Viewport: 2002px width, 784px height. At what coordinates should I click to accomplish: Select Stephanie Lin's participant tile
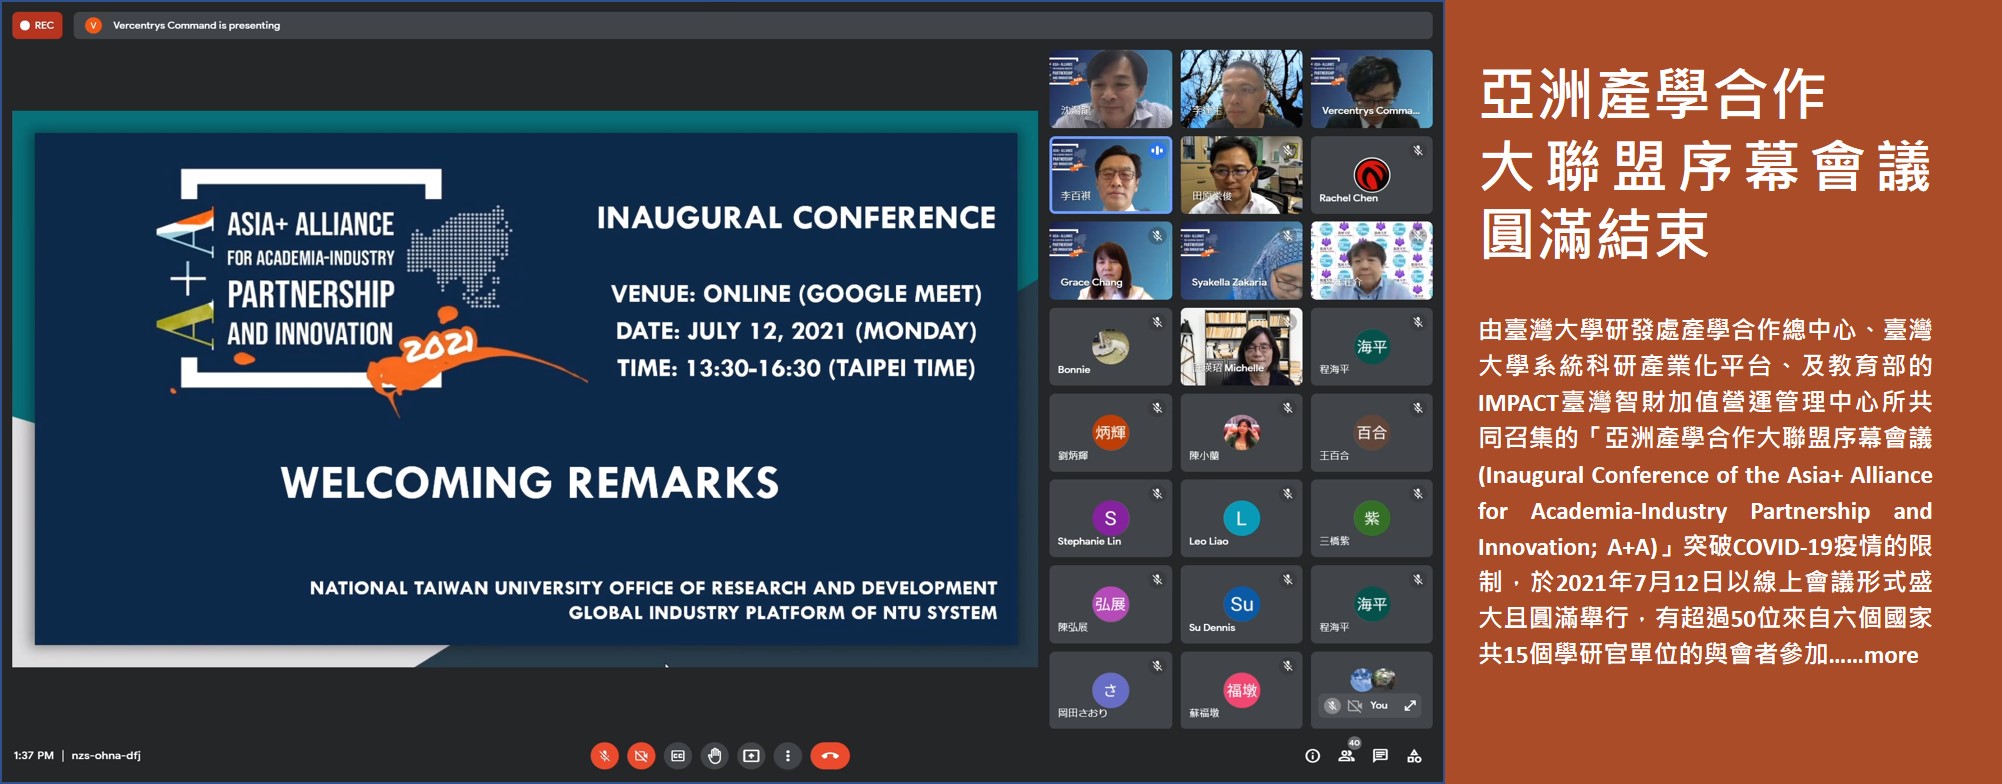[1110, 519]
